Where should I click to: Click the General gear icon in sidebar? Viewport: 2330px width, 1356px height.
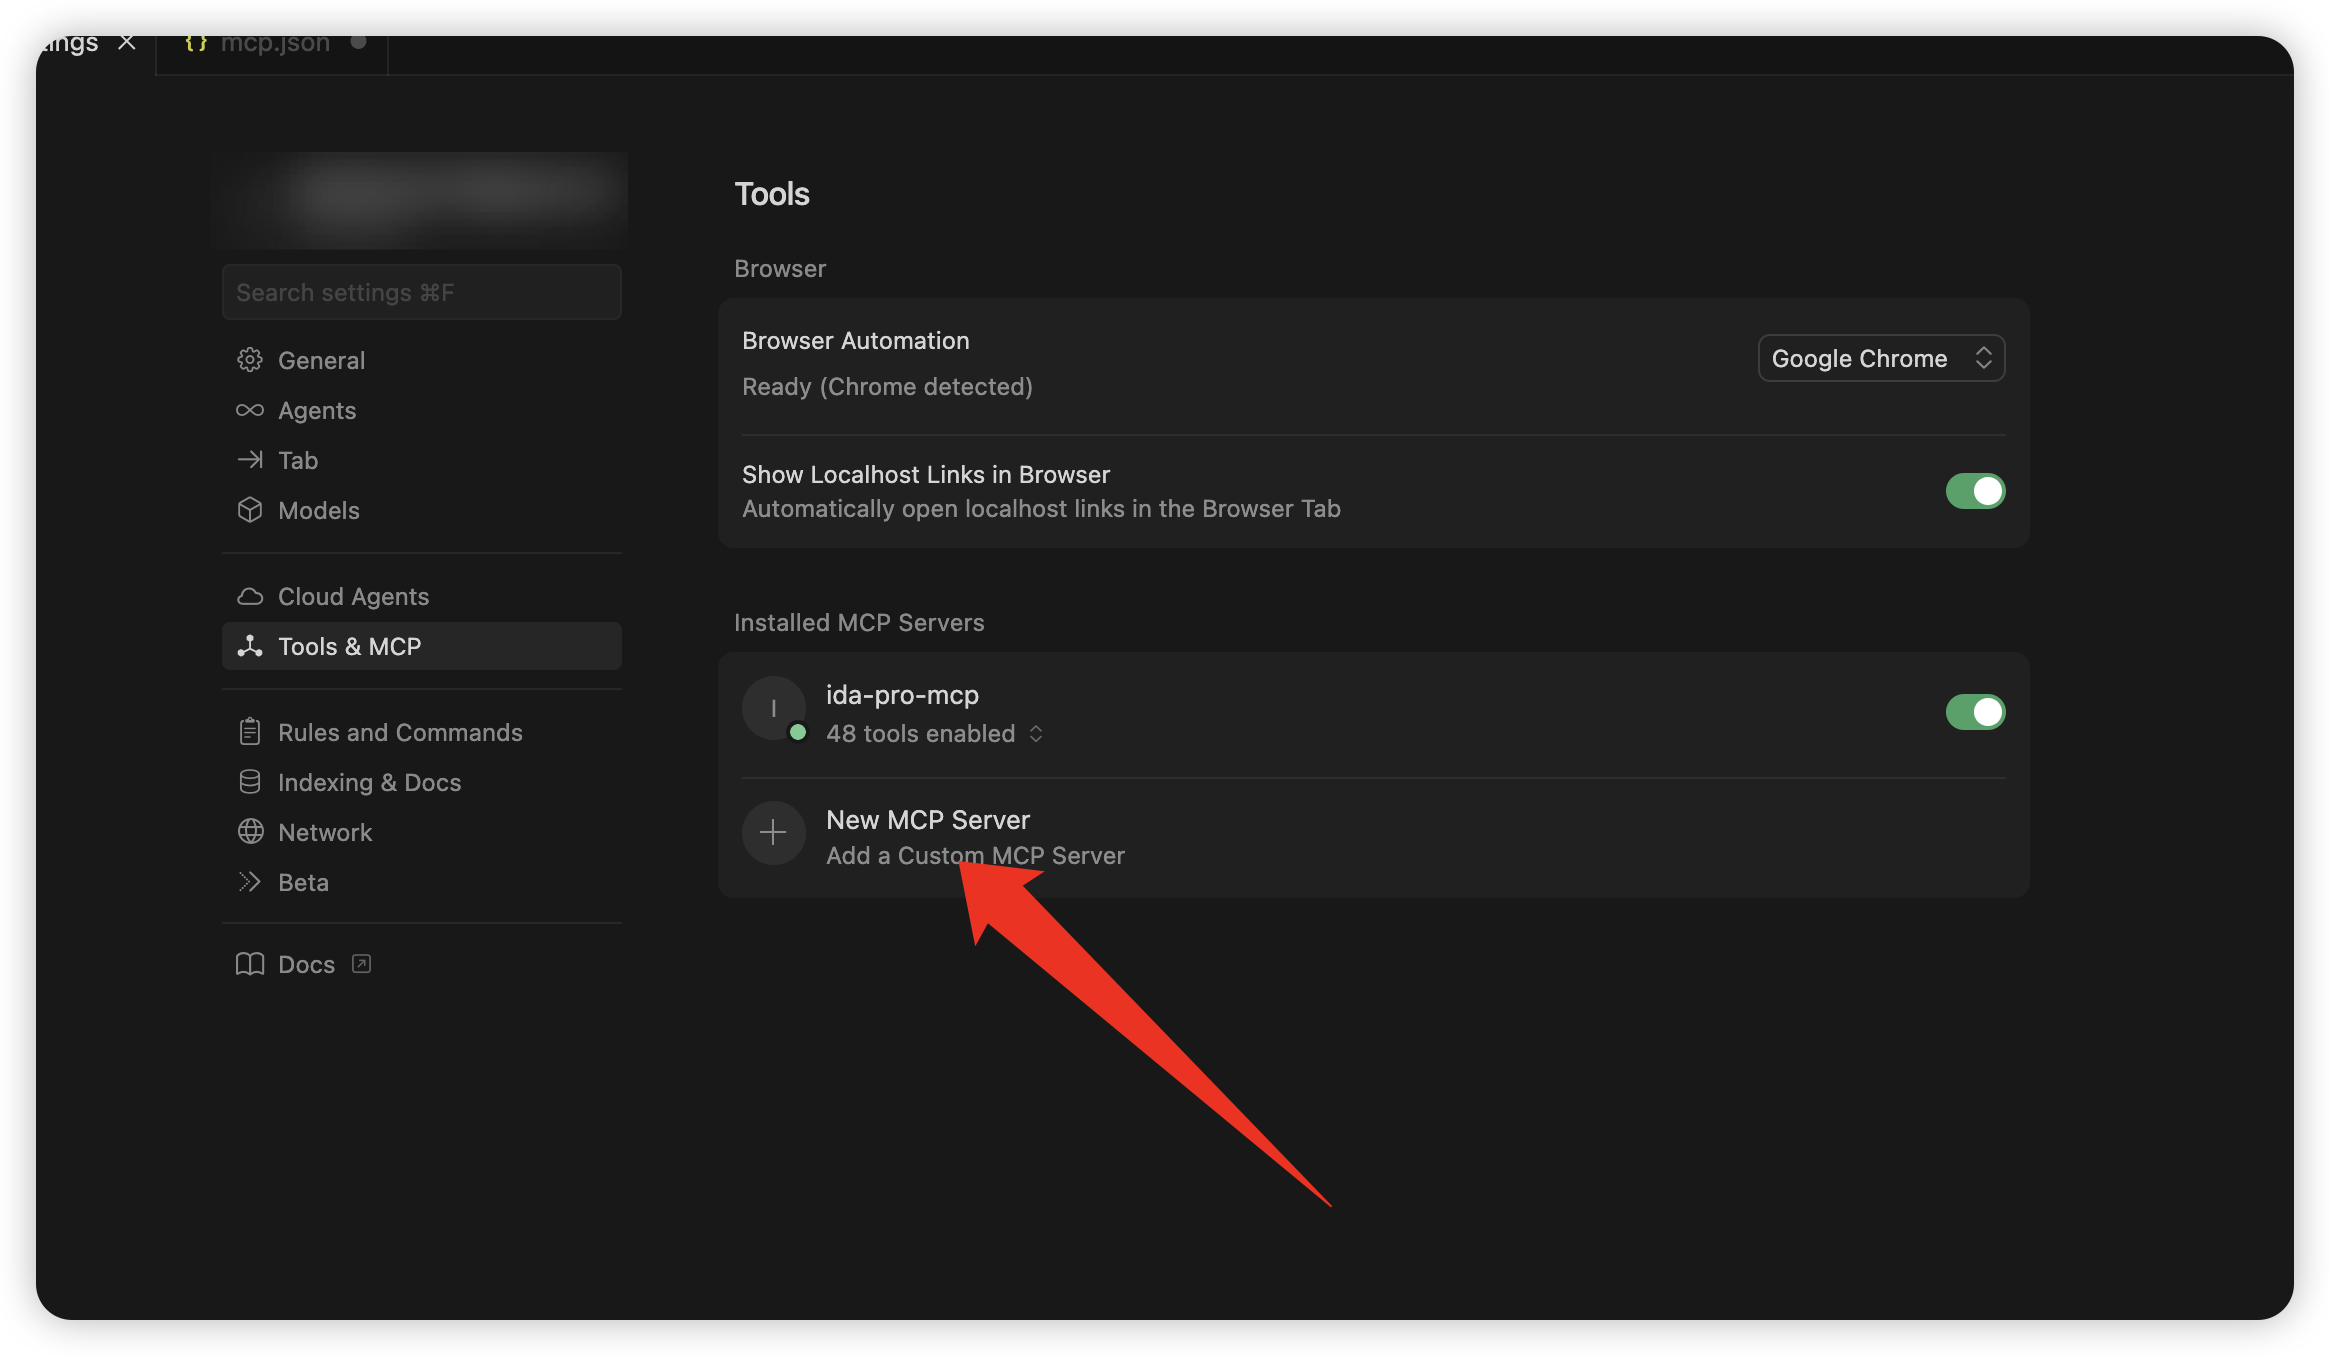point(249,360)
